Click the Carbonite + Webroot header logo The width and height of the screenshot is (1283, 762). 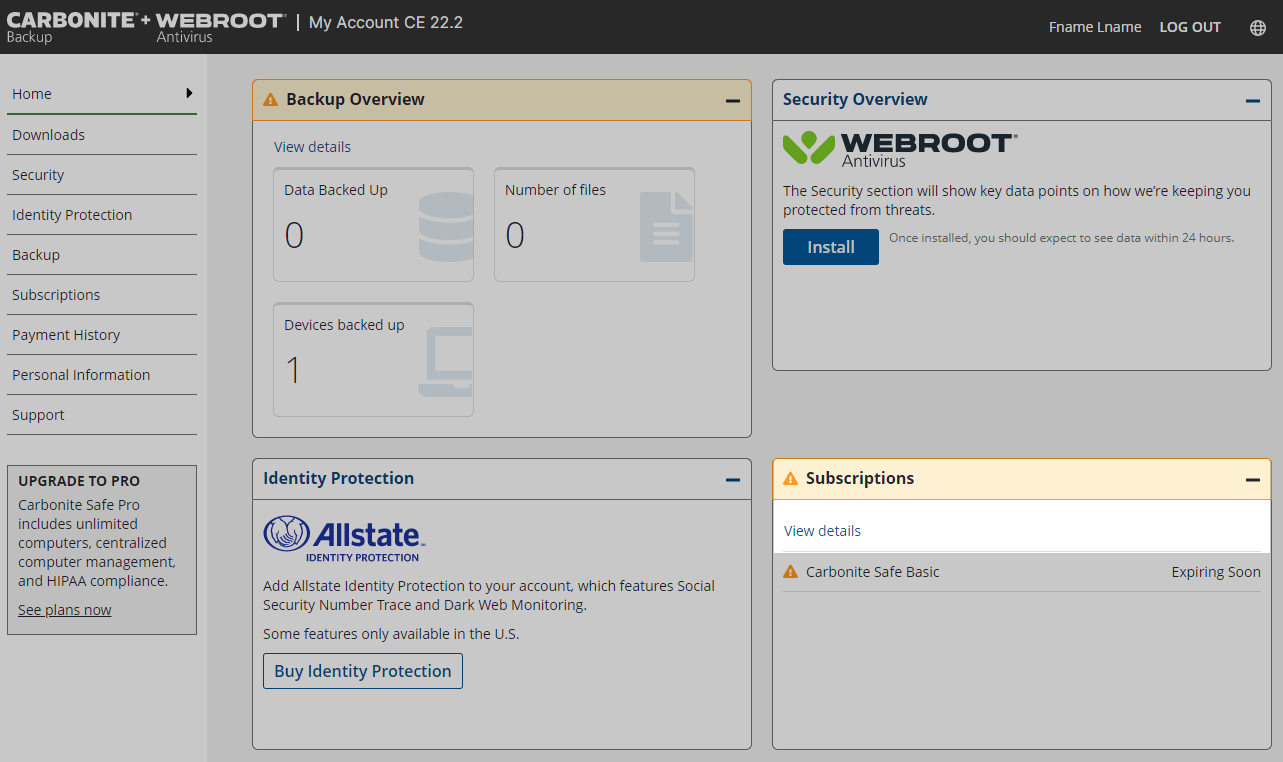146,28
